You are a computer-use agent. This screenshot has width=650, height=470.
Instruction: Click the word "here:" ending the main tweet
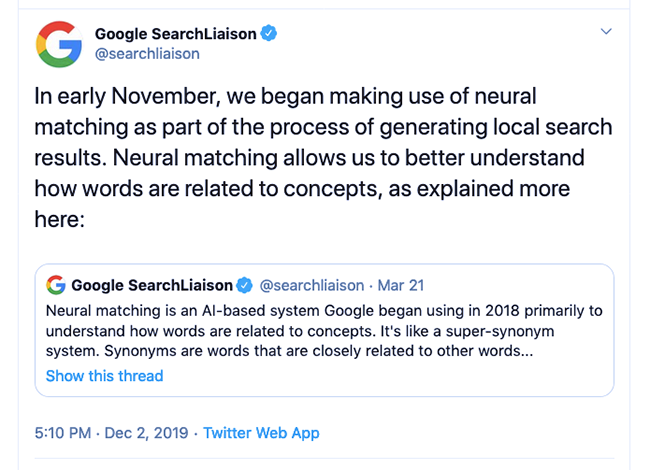(x=60, y=219)
